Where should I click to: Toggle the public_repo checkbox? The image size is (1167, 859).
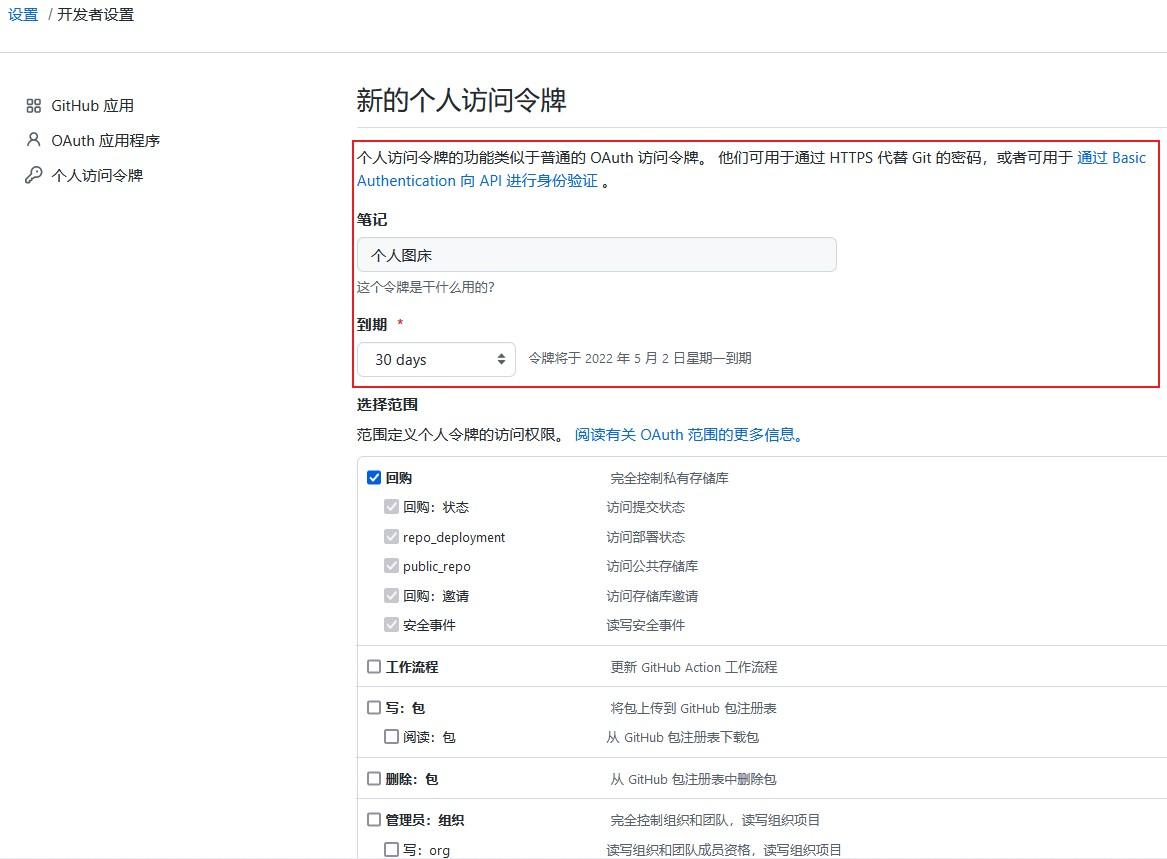391,566
